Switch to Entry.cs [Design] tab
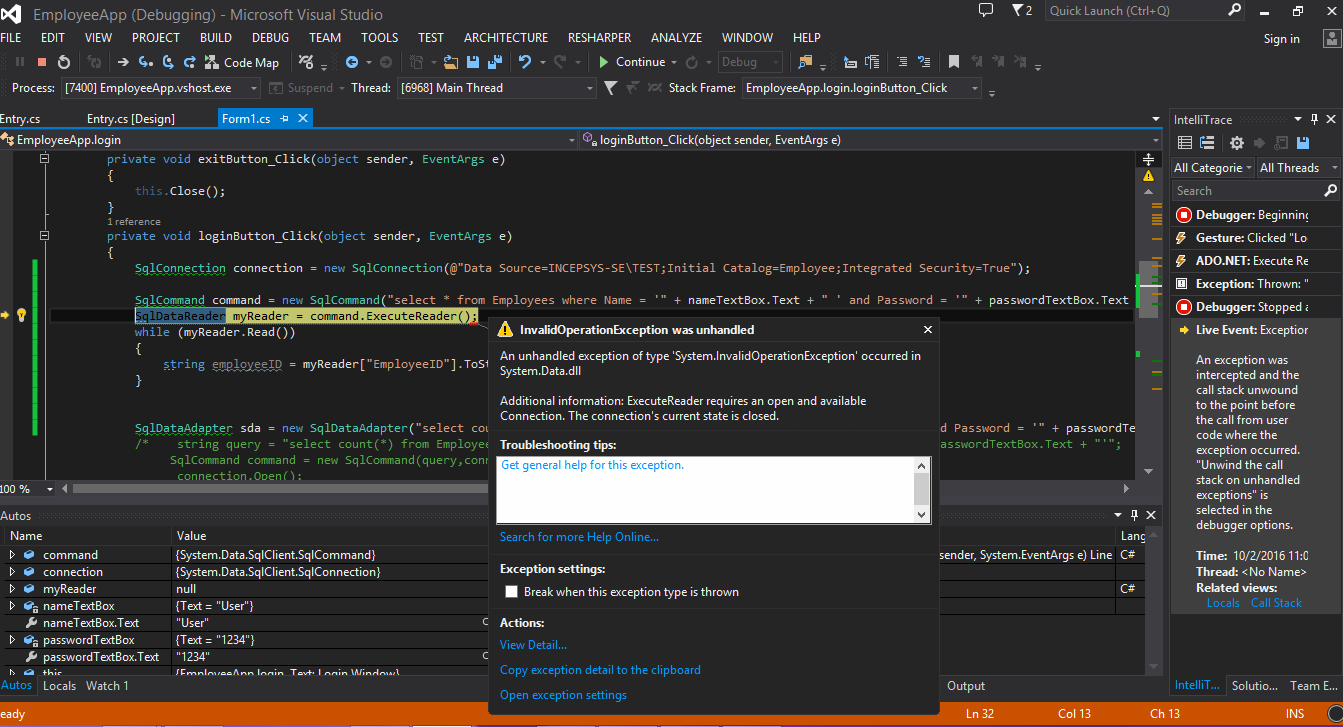This screenshot has height=727, width=1343. pos(130,118)
